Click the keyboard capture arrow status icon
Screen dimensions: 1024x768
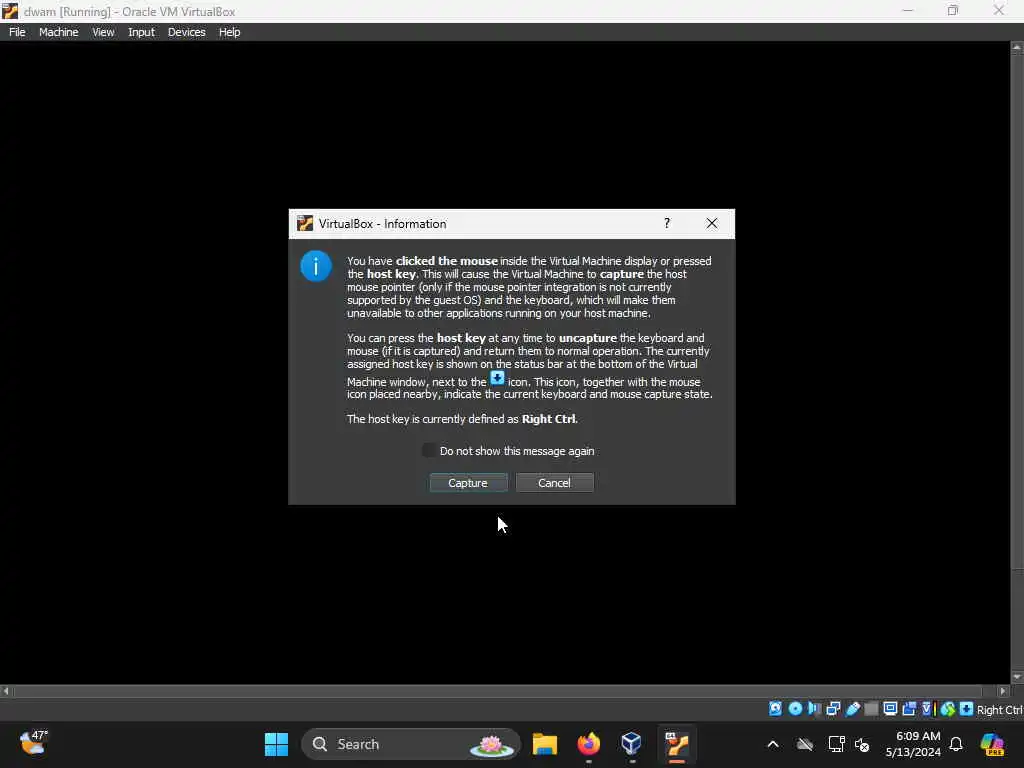pos(967,709)
